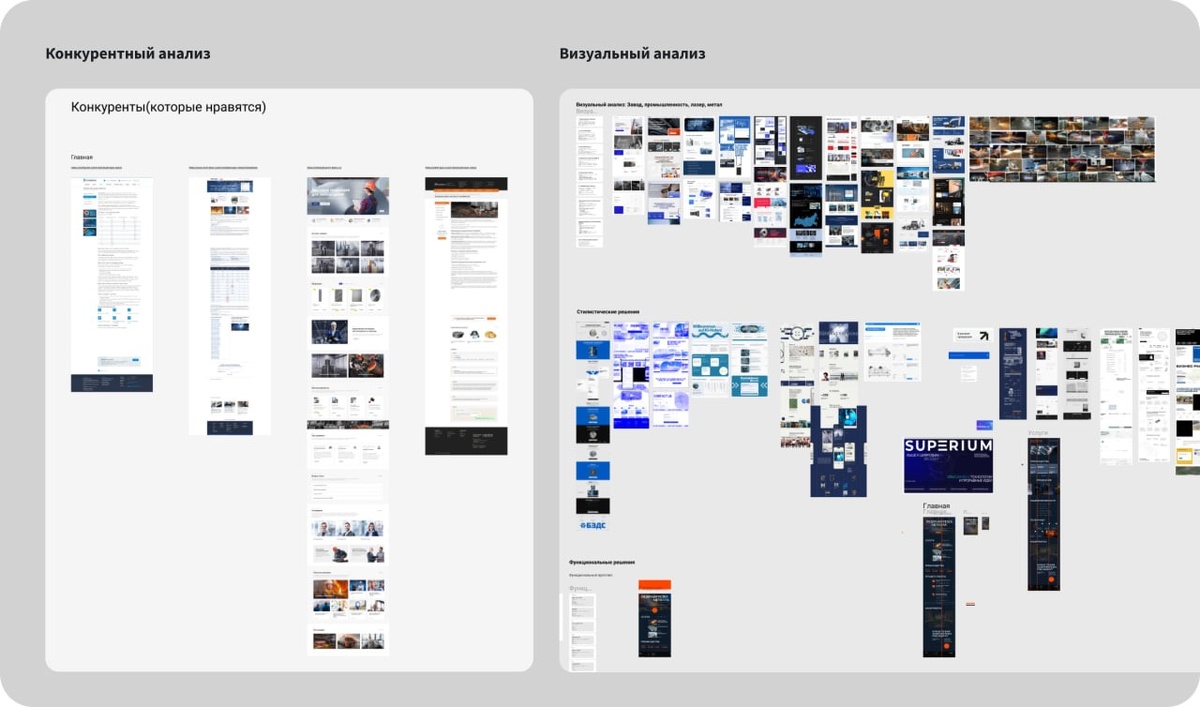Follow the link above the blue table competitor page
Screen dimensions: 1200x707
coord(223,168)
